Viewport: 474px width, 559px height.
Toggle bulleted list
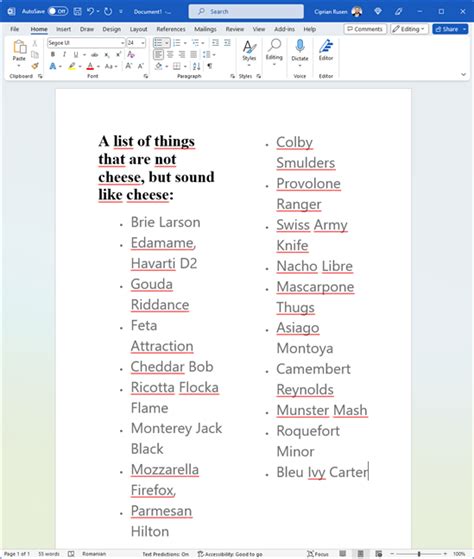(x=158, y=43)
